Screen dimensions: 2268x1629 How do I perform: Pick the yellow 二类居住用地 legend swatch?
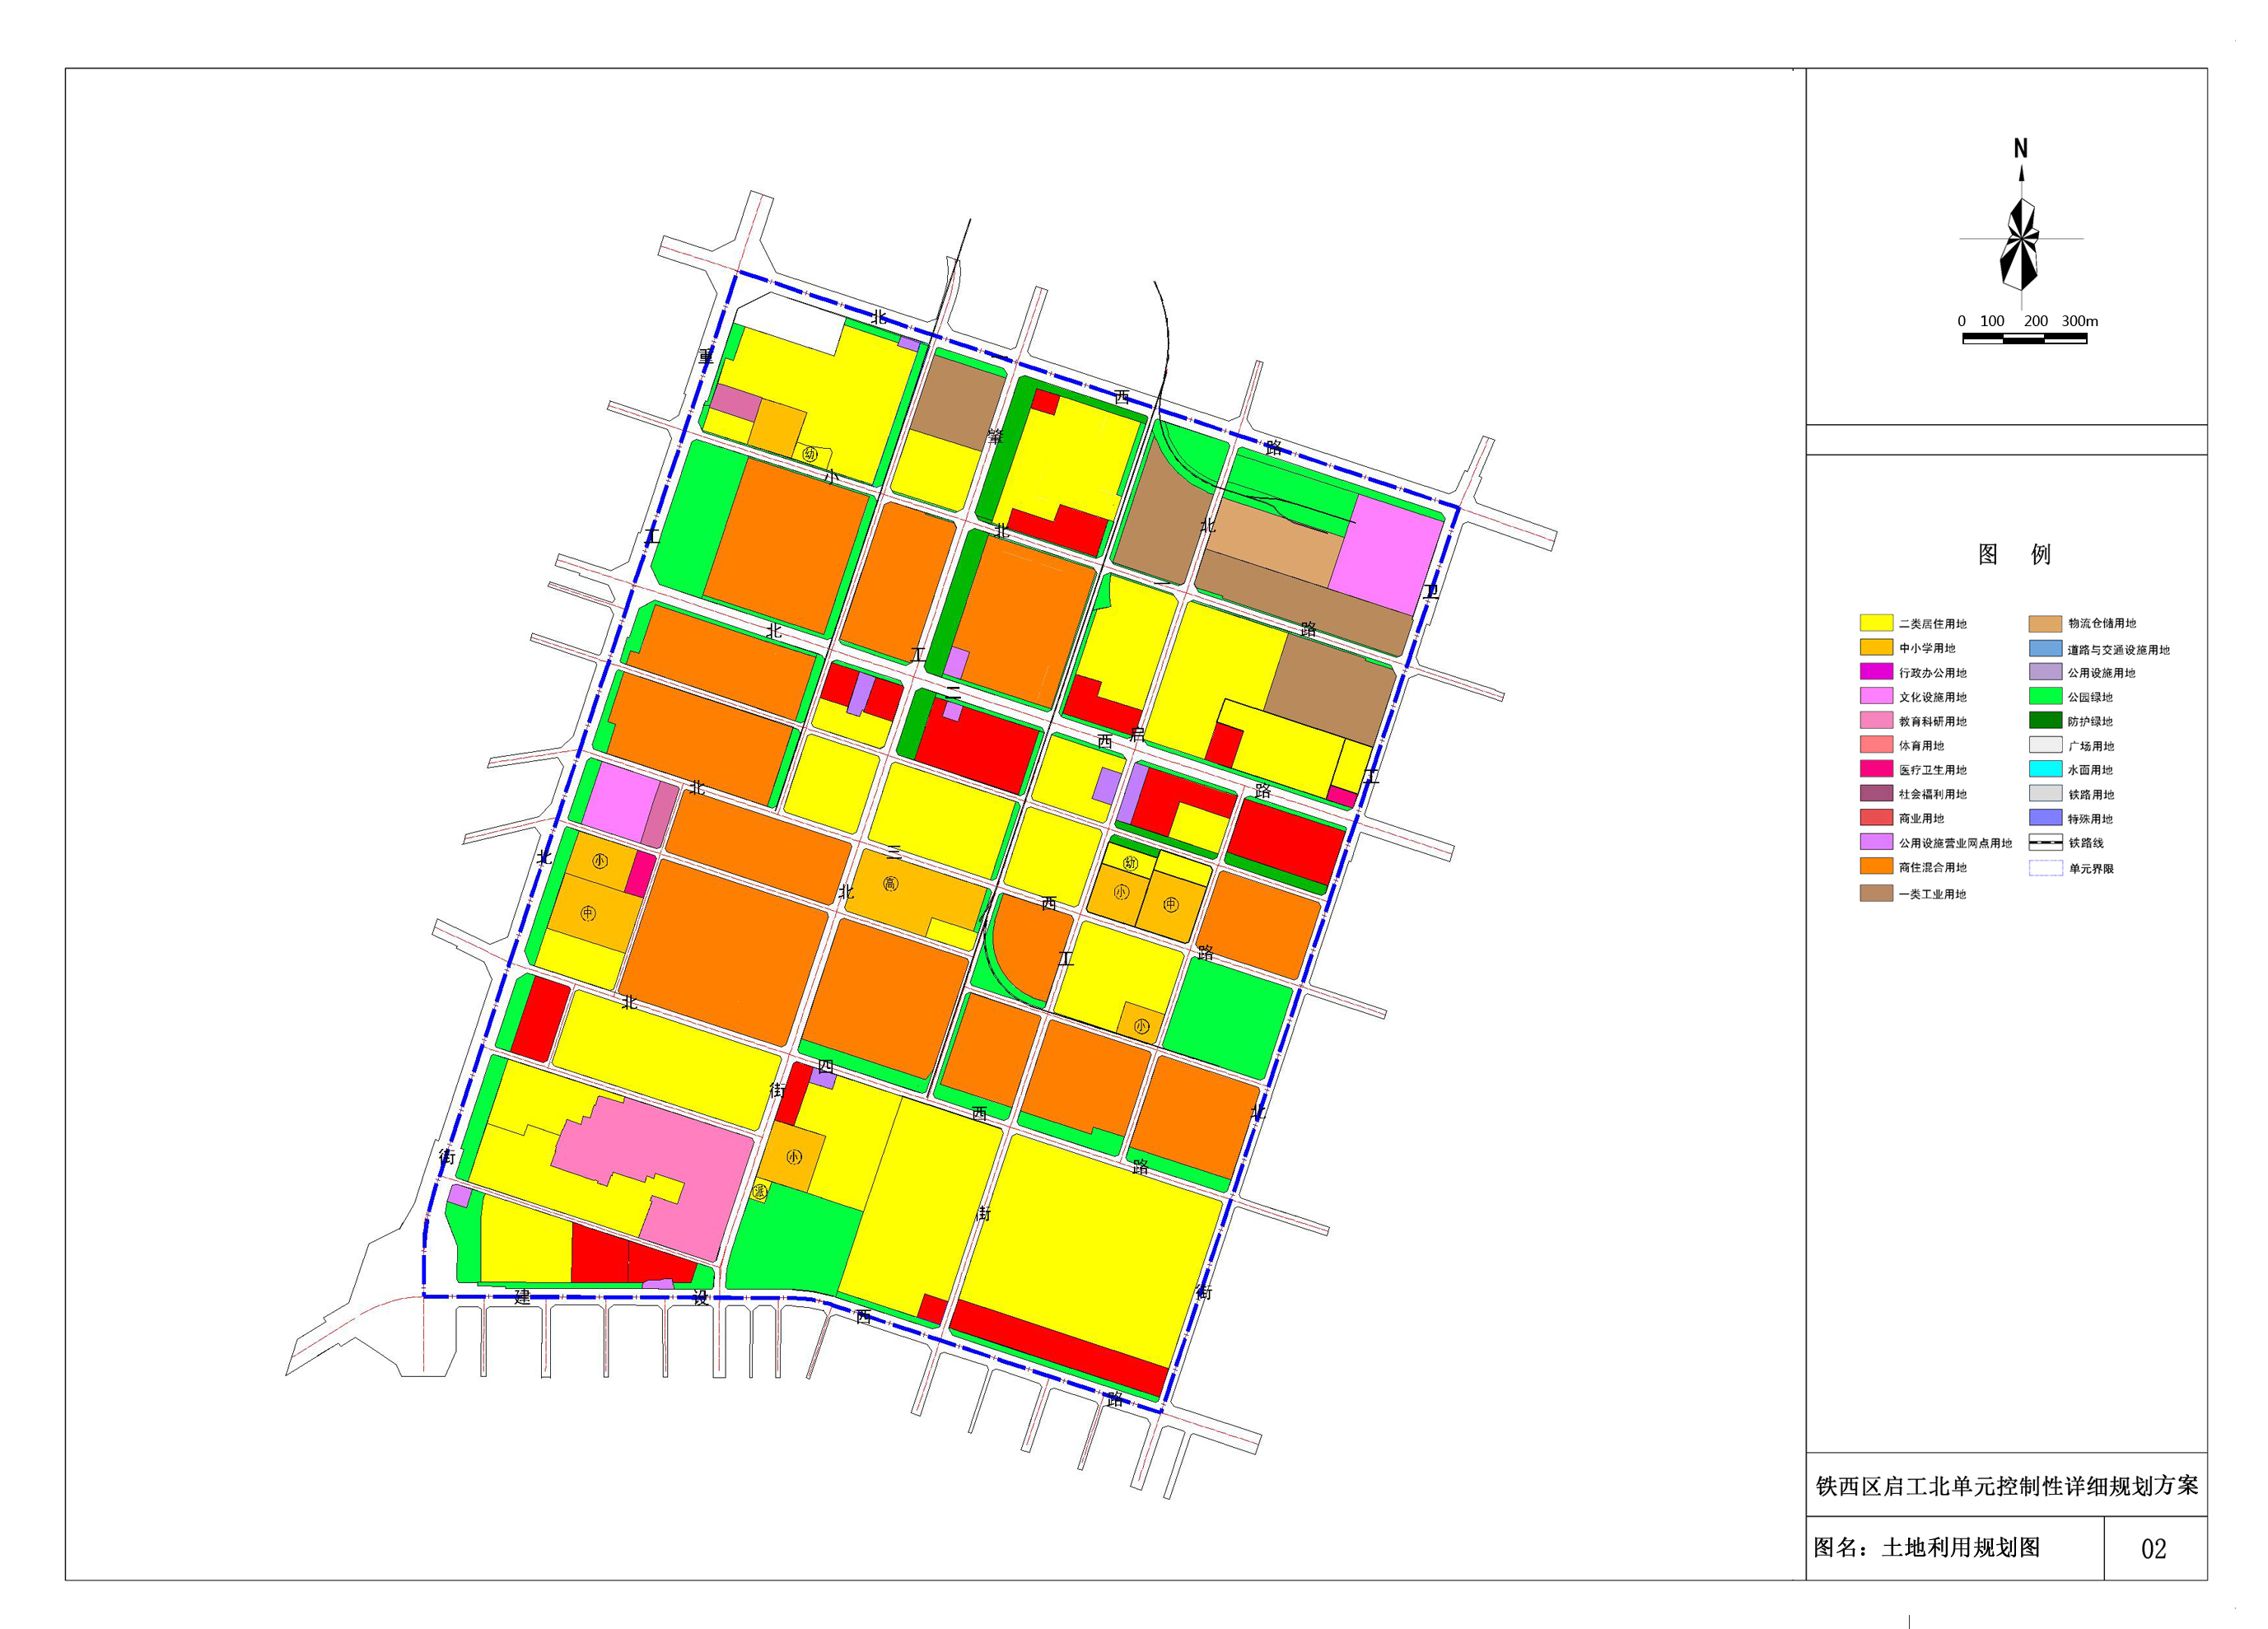[x=1876, y=623]
